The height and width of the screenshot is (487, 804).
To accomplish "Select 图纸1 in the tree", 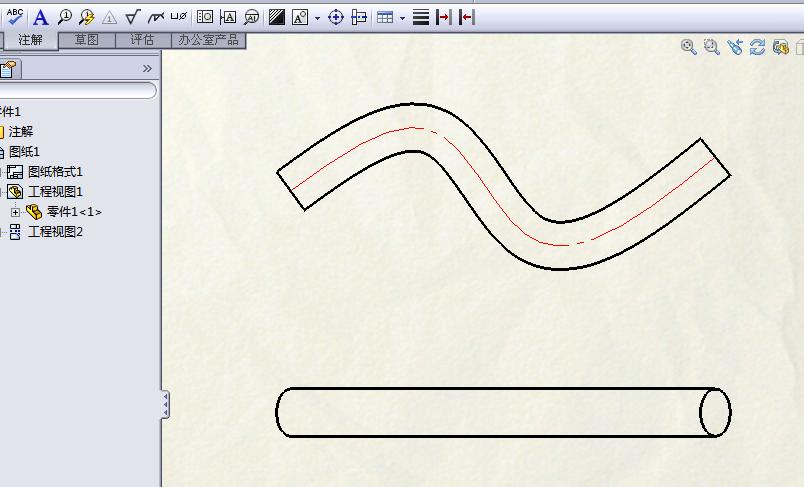I will 24,152.
